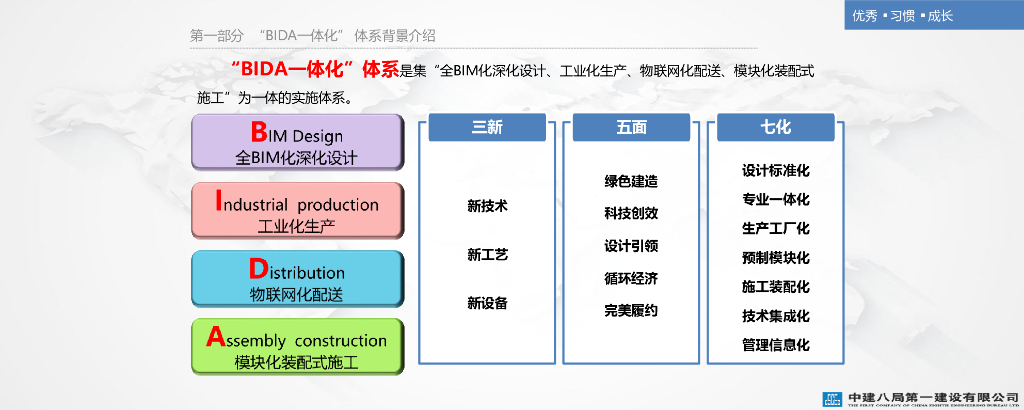Select the text 技术集成化
Viewport: 1024px width, 410px height.
776,316
